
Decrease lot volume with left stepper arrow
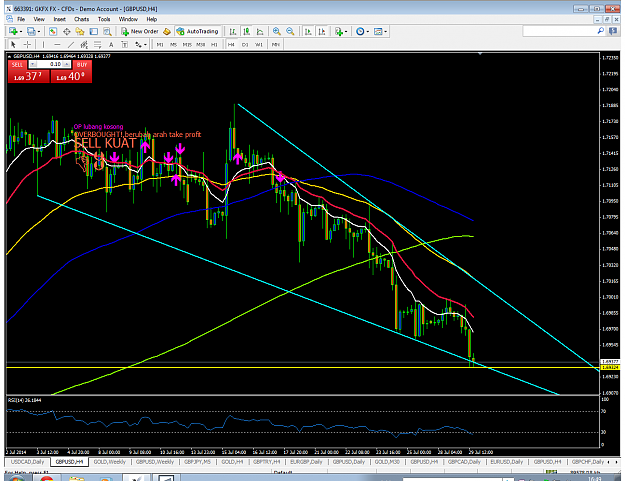click(33, 64)
